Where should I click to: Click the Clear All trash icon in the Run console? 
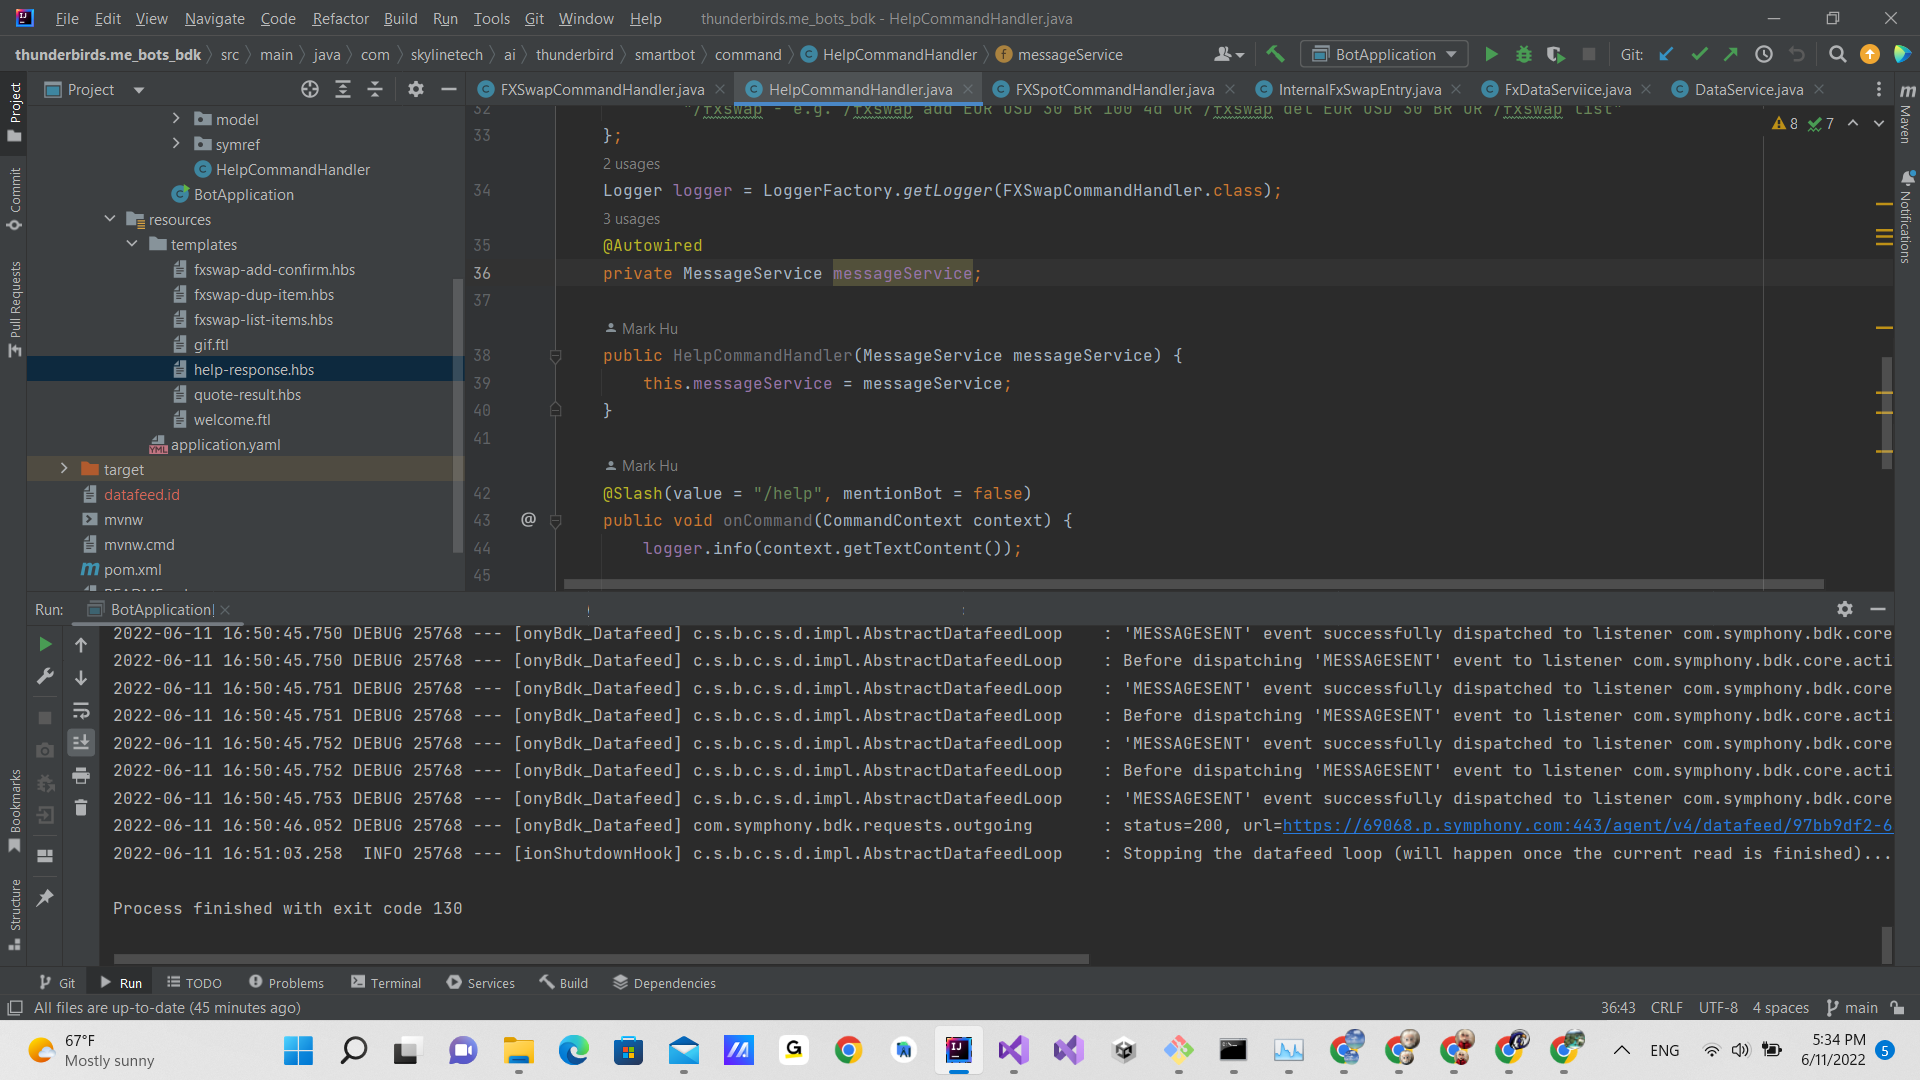[81, 808]
